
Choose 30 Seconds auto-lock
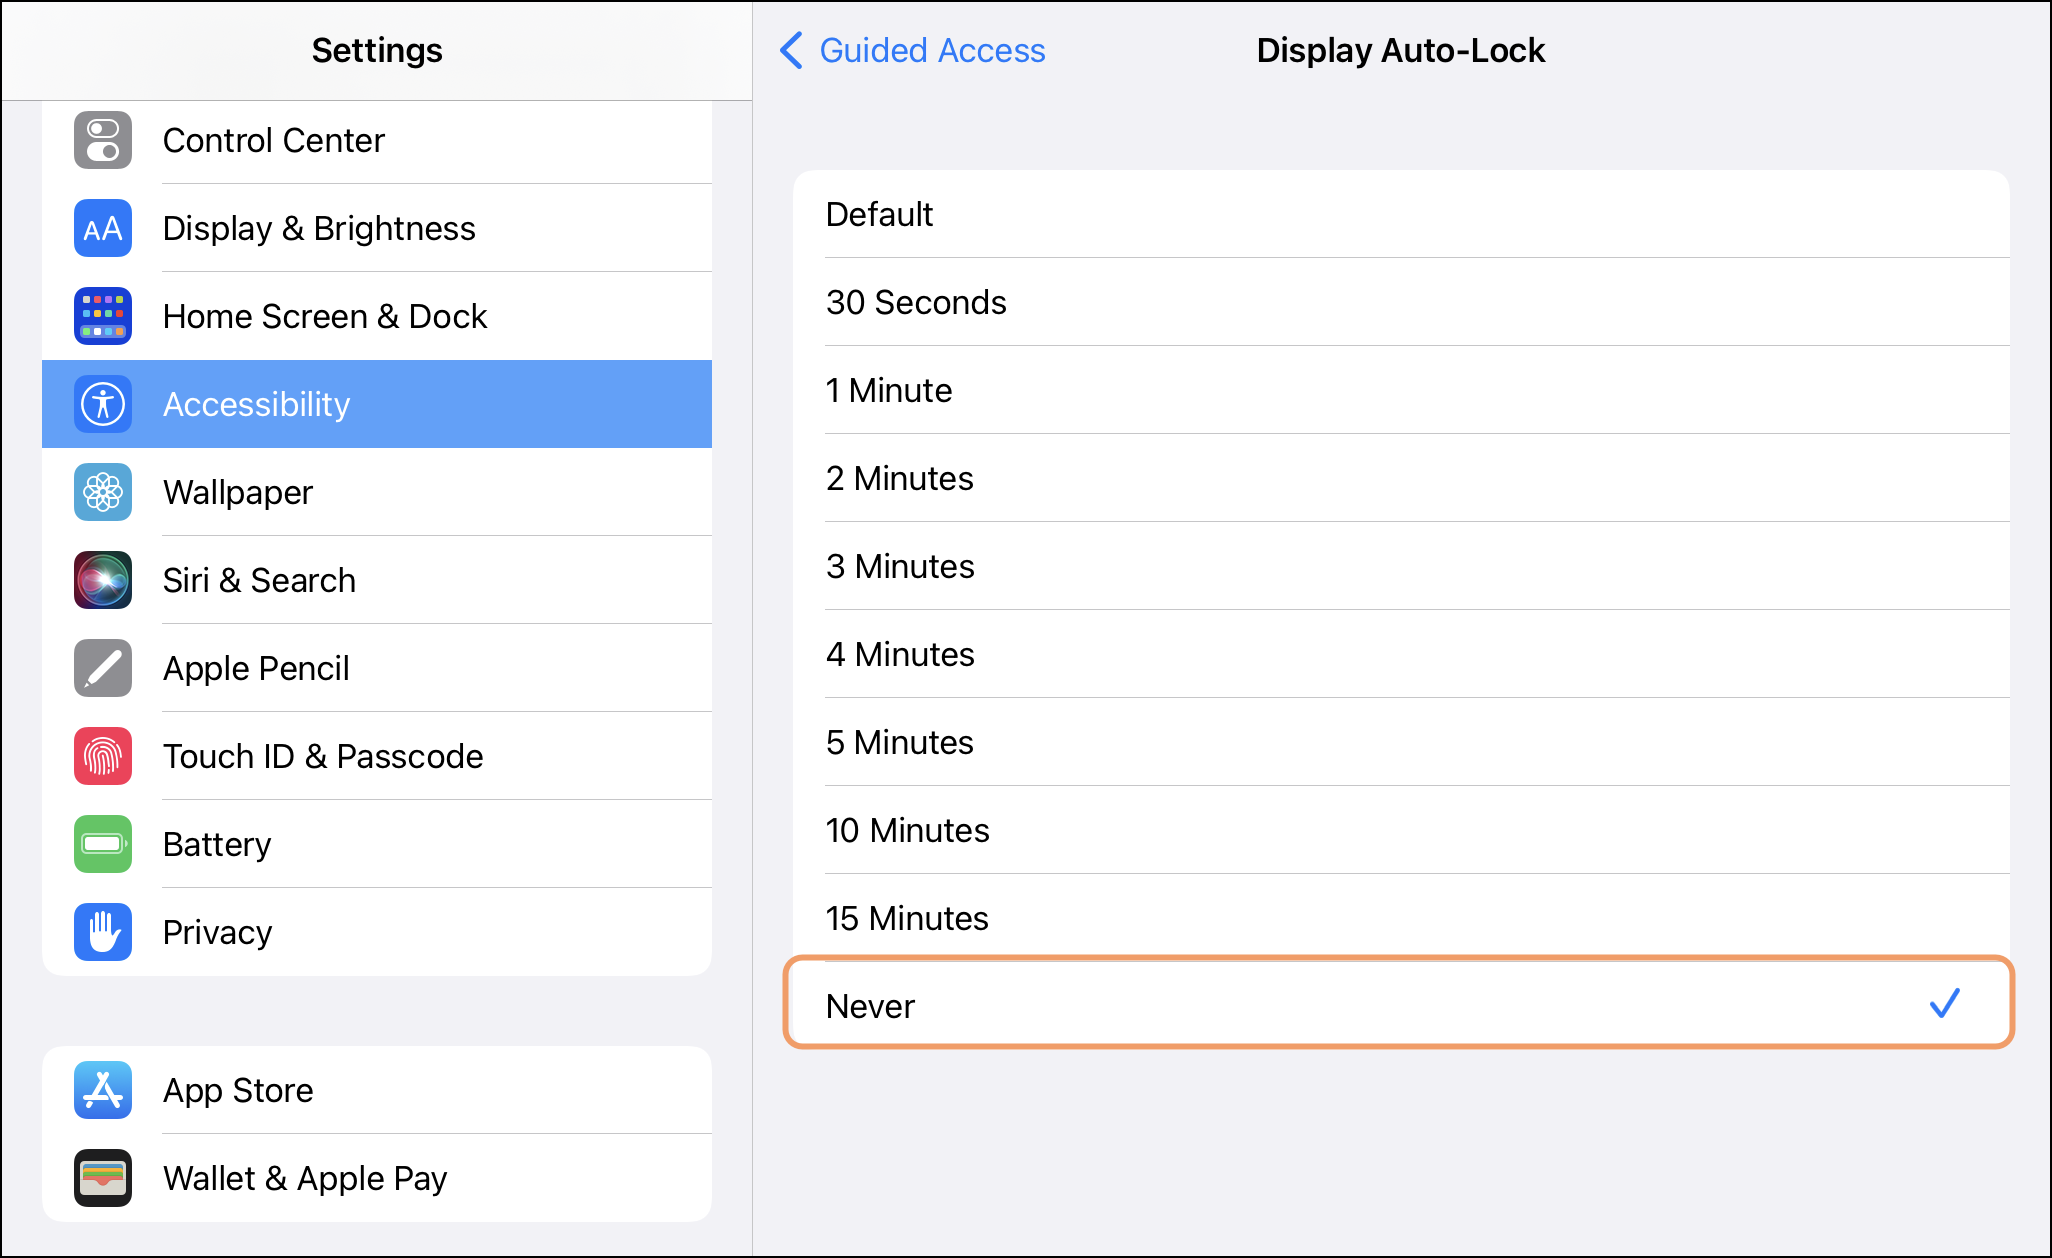click(x=1400, y=302)
